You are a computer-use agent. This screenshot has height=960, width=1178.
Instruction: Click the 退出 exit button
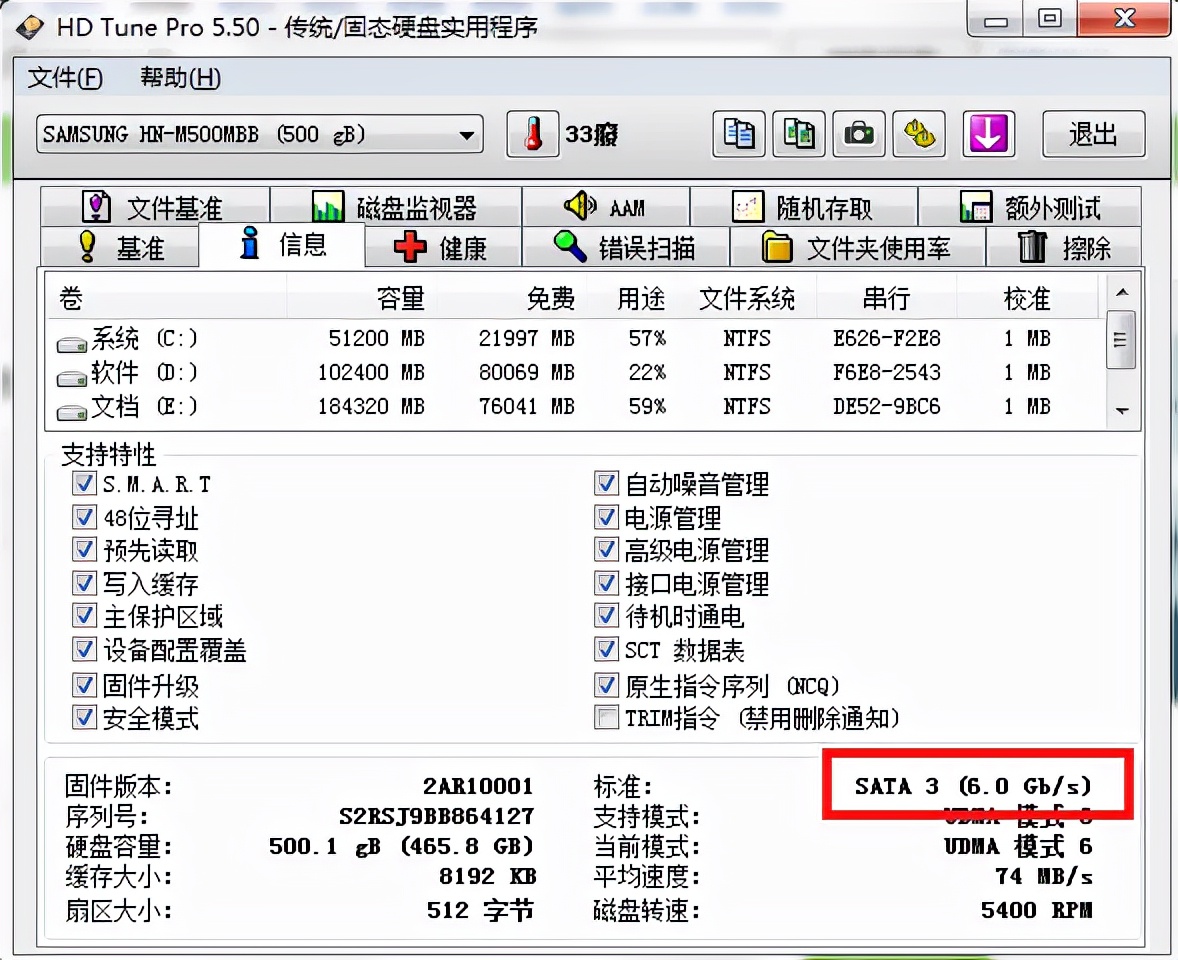(x=1093, y=134)
